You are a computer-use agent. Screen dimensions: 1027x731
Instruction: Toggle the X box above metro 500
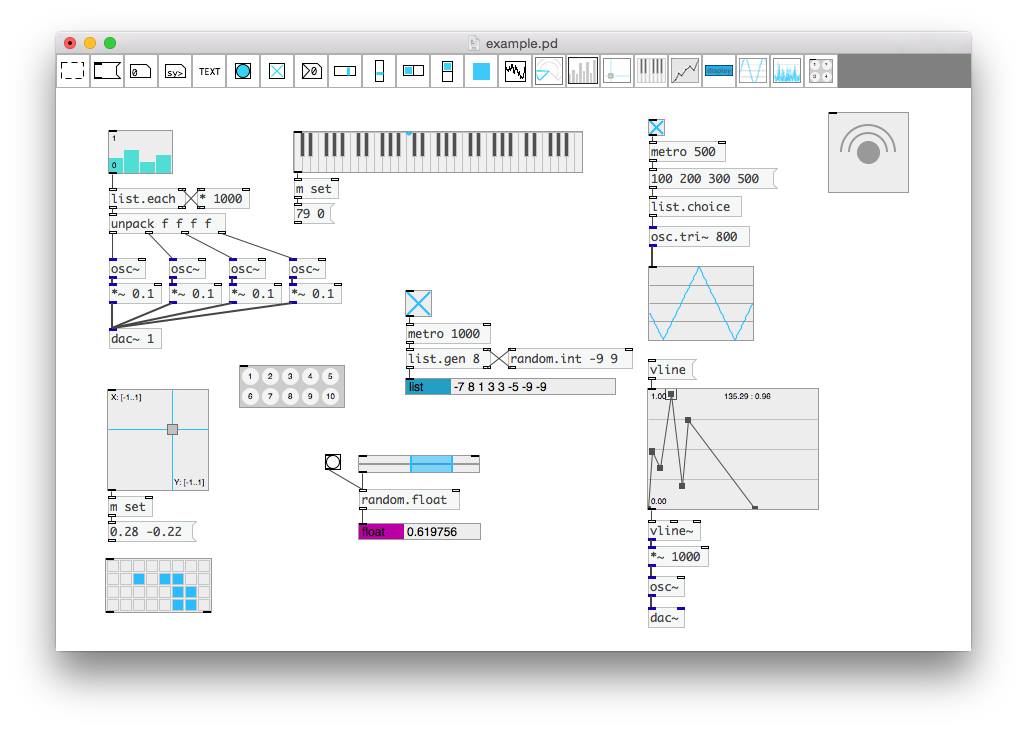(x=656, y=128)
